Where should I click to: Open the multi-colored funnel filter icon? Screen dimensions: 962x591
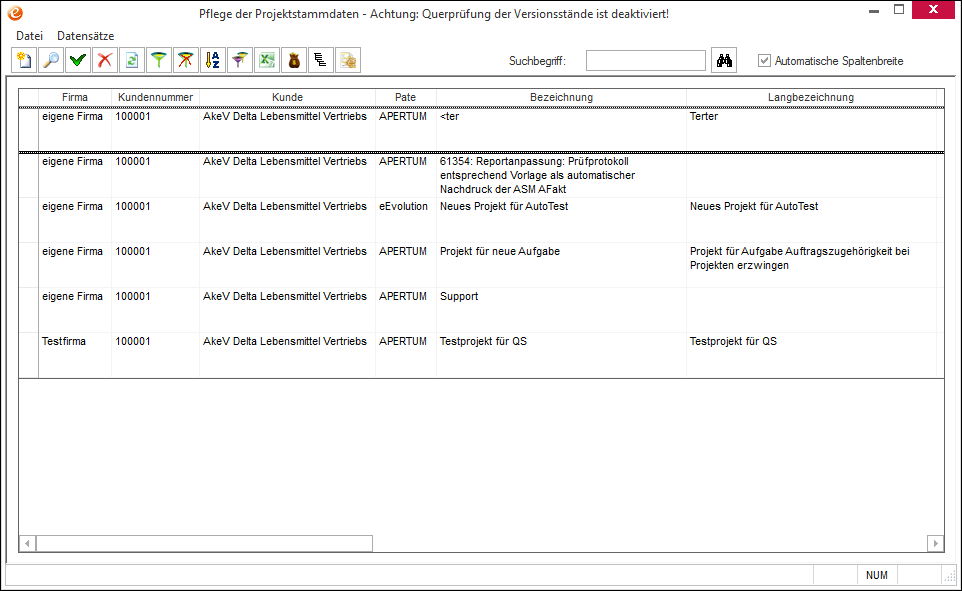[240, 60]
